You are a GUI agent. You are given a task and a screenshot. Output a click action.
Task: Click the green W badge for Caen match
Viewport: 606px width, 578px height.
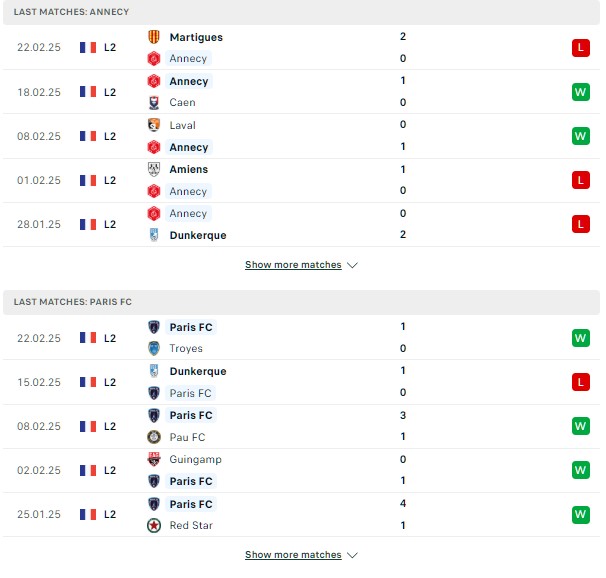pyautogui.click(x=581, y=92)
